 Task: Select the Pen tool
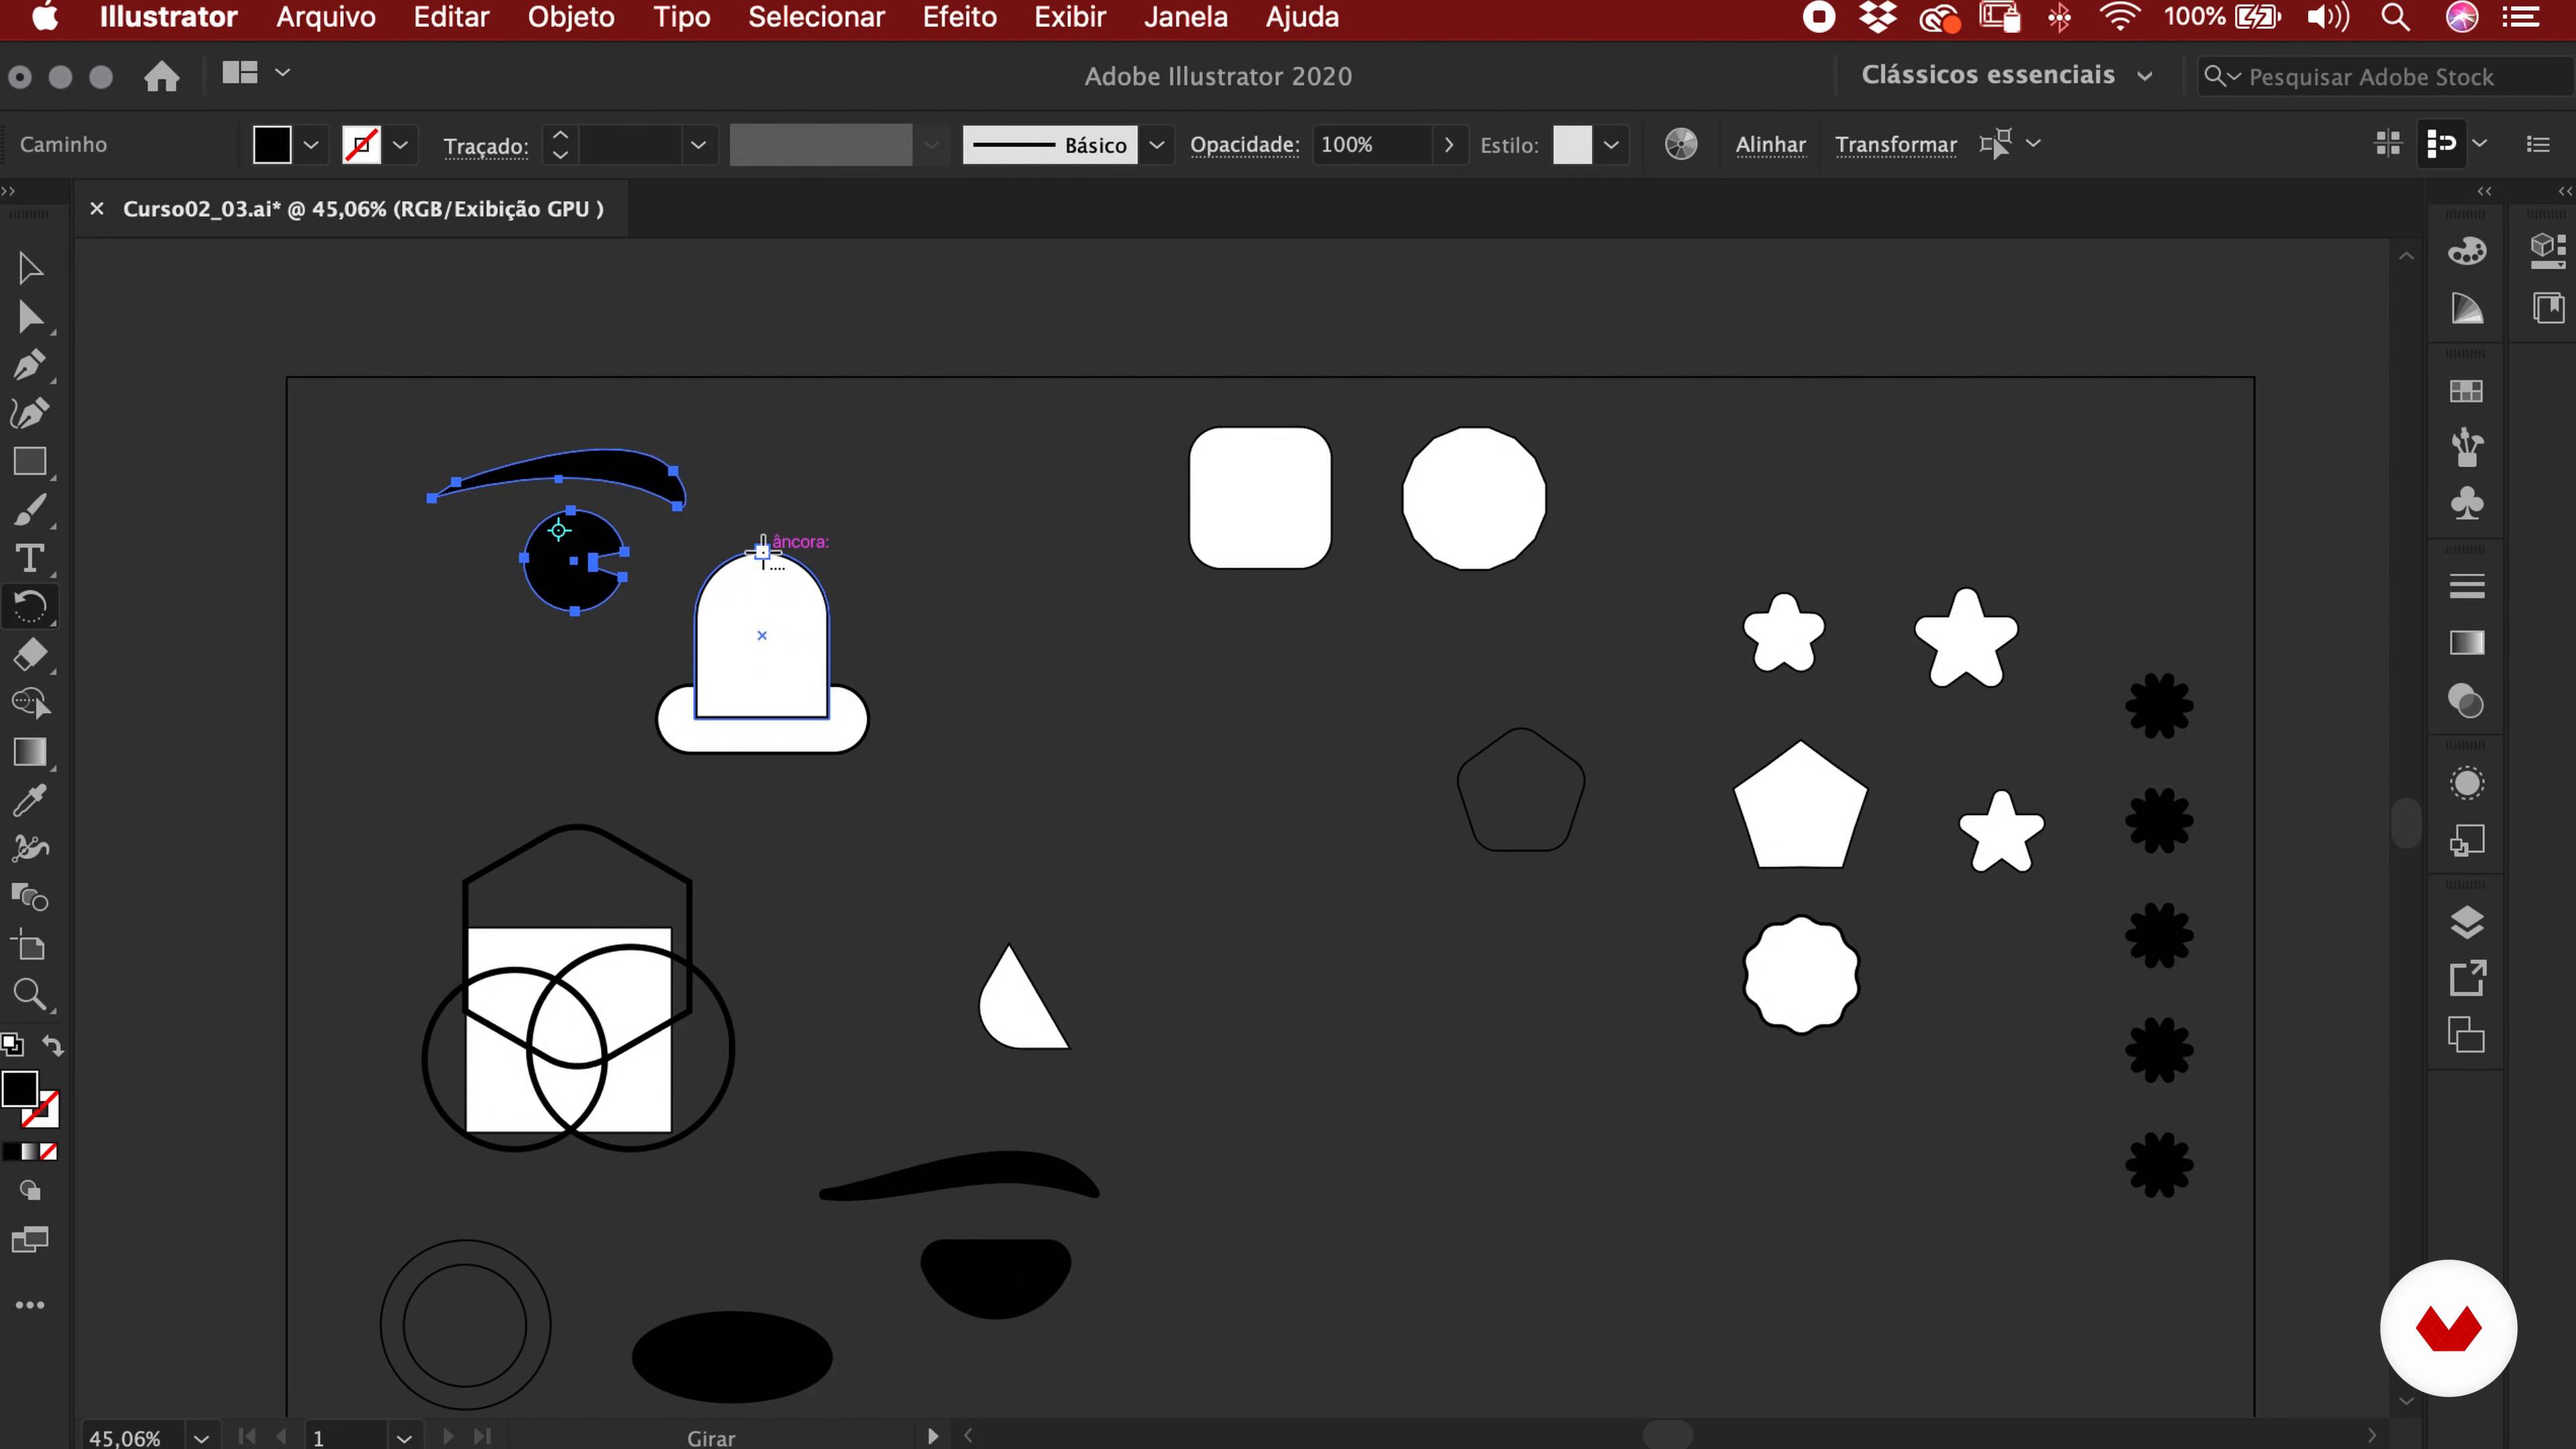[x=29, y=365]
